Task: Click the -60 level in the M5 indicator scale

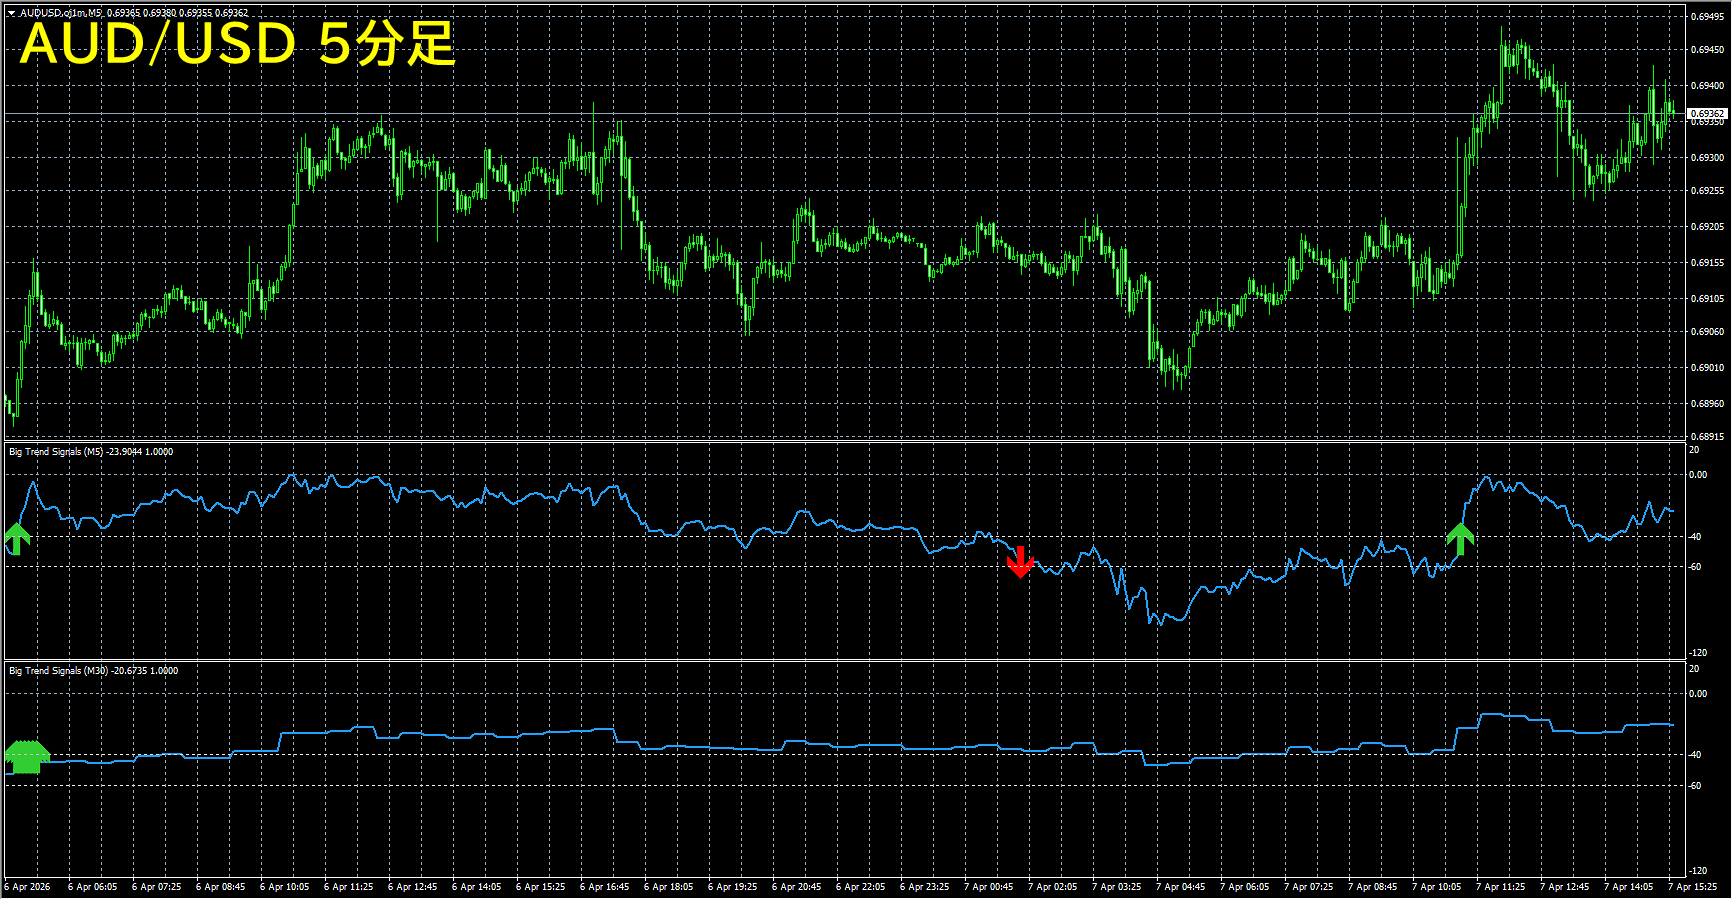Action: tap(1695, 567)
